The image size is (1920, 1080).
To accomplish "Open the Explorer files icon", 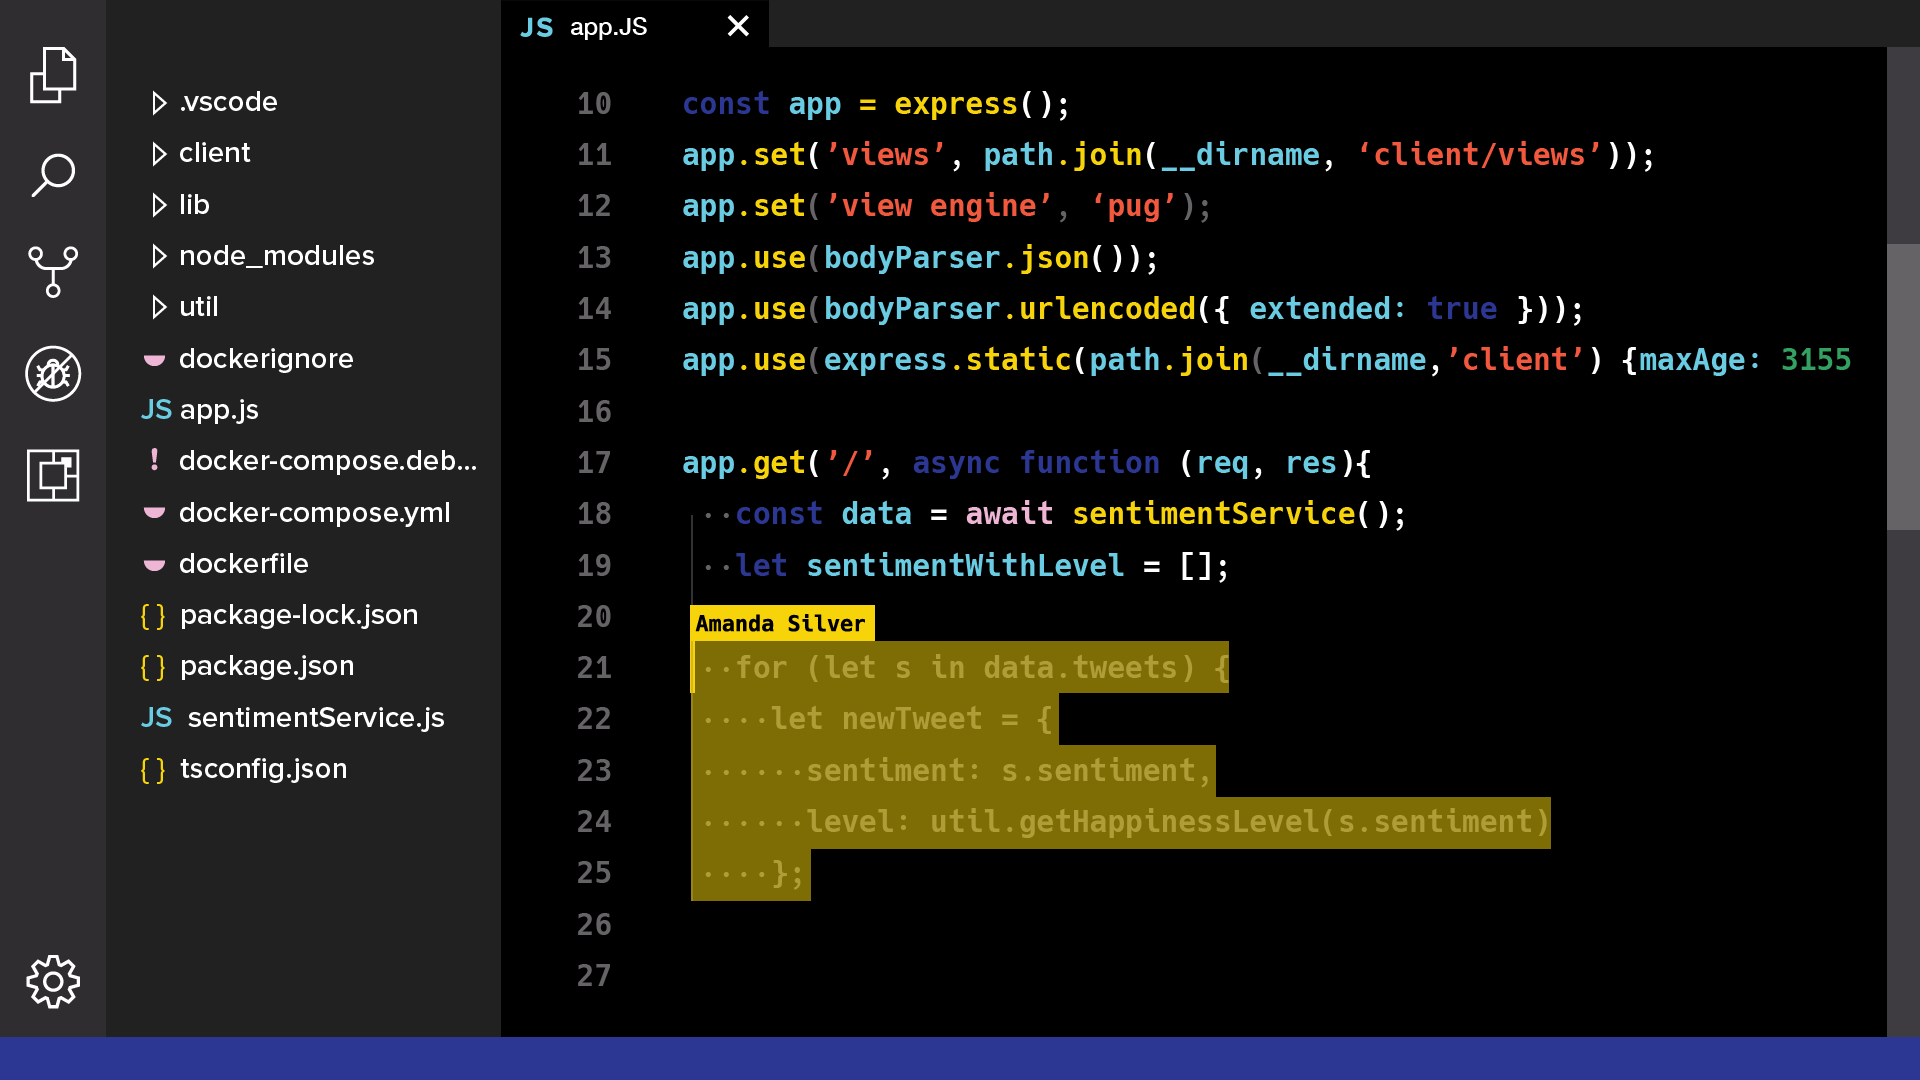I will point(53,75).
